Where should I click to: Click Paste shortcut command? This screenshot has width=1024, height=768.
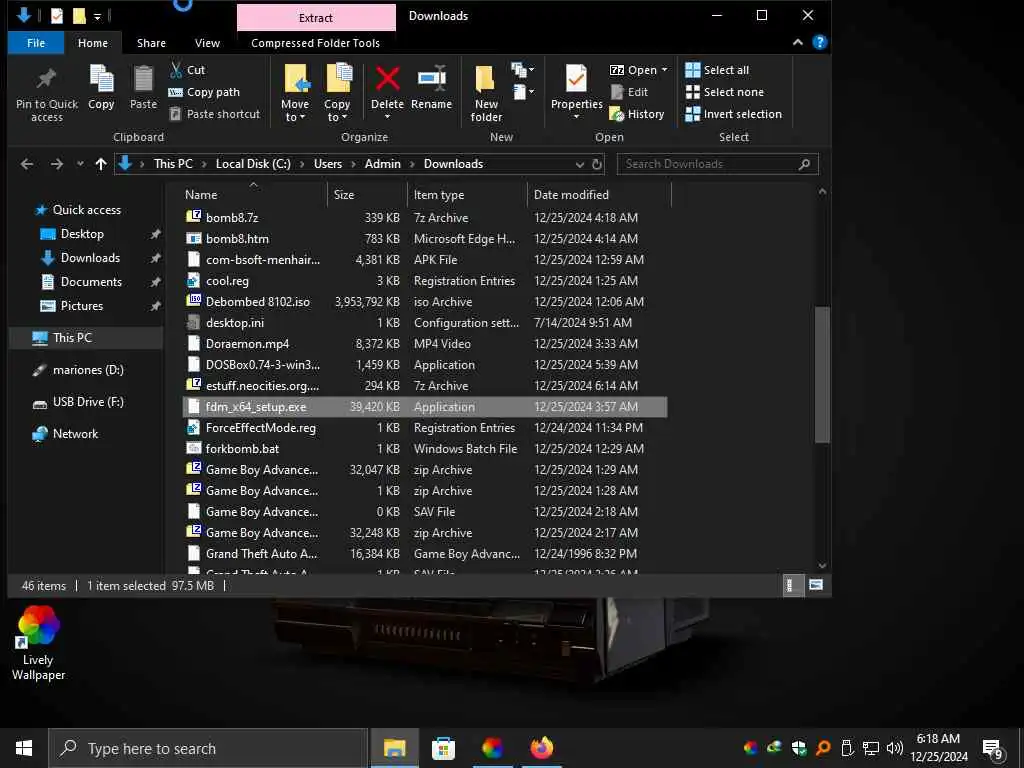(x=215, y=114)
